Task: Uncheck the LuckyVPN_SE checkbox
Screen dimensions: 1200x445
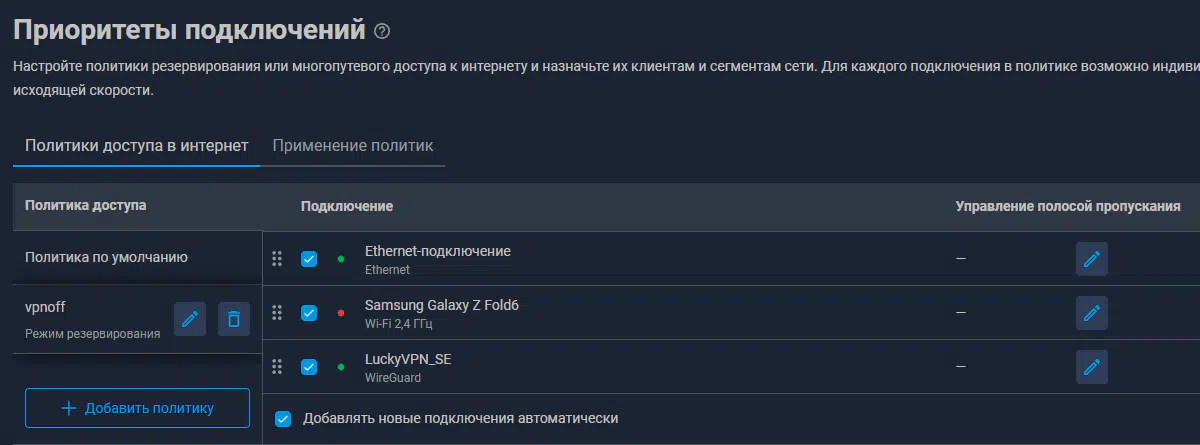Action: [x=309, y=367]
